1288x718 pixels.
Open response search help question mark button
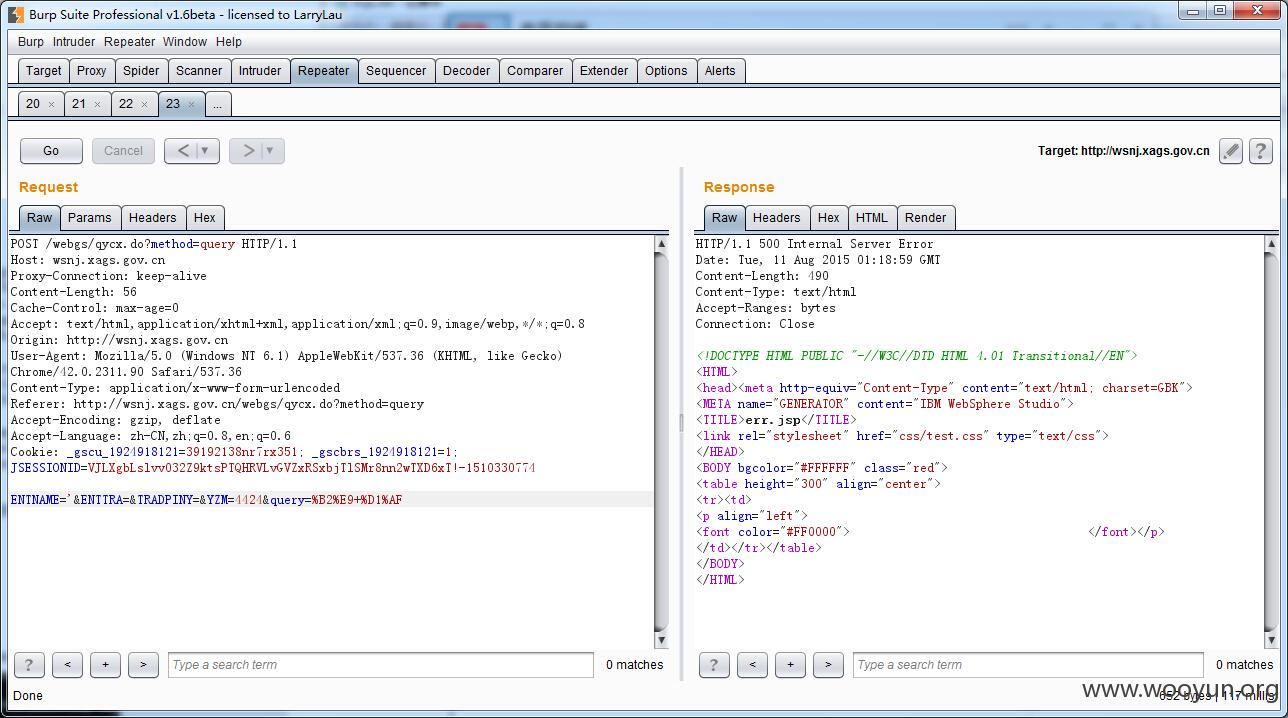pos(714,664)
